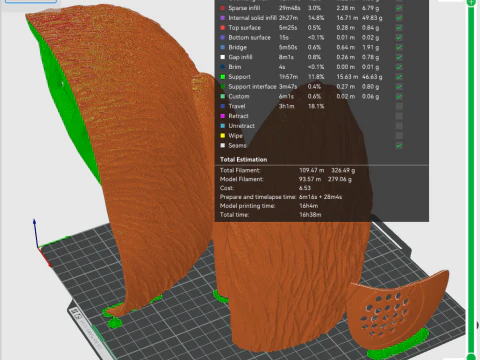This screenshot has width=480, height=360.
Task: Select the 'Seams' legend label
Action: [237, 146]
